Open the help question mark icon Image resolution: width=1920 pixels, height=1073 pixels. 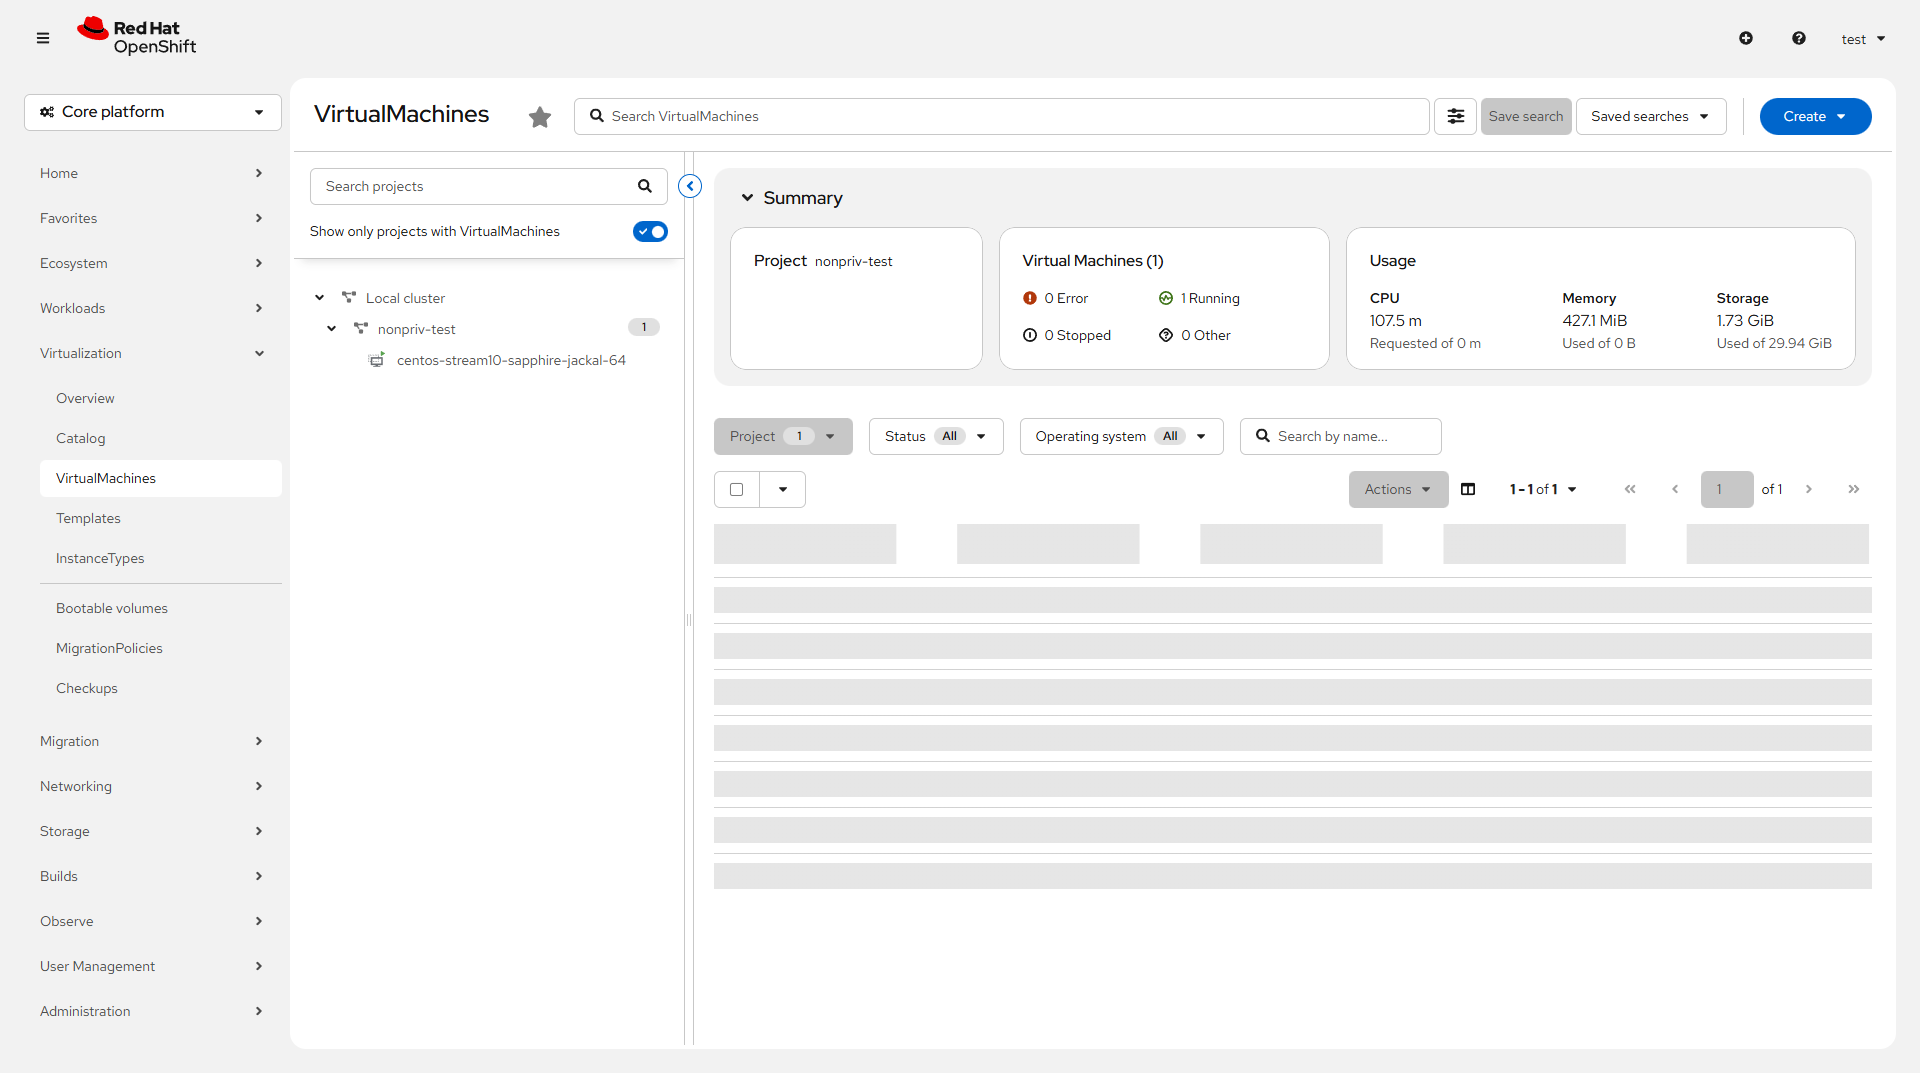[1799, 38]
